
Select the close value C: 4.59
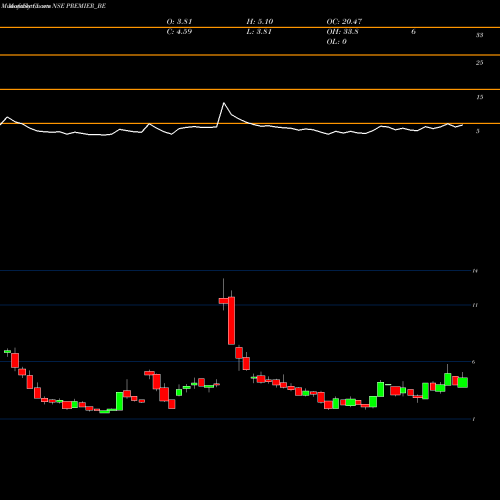click(179, 32)
